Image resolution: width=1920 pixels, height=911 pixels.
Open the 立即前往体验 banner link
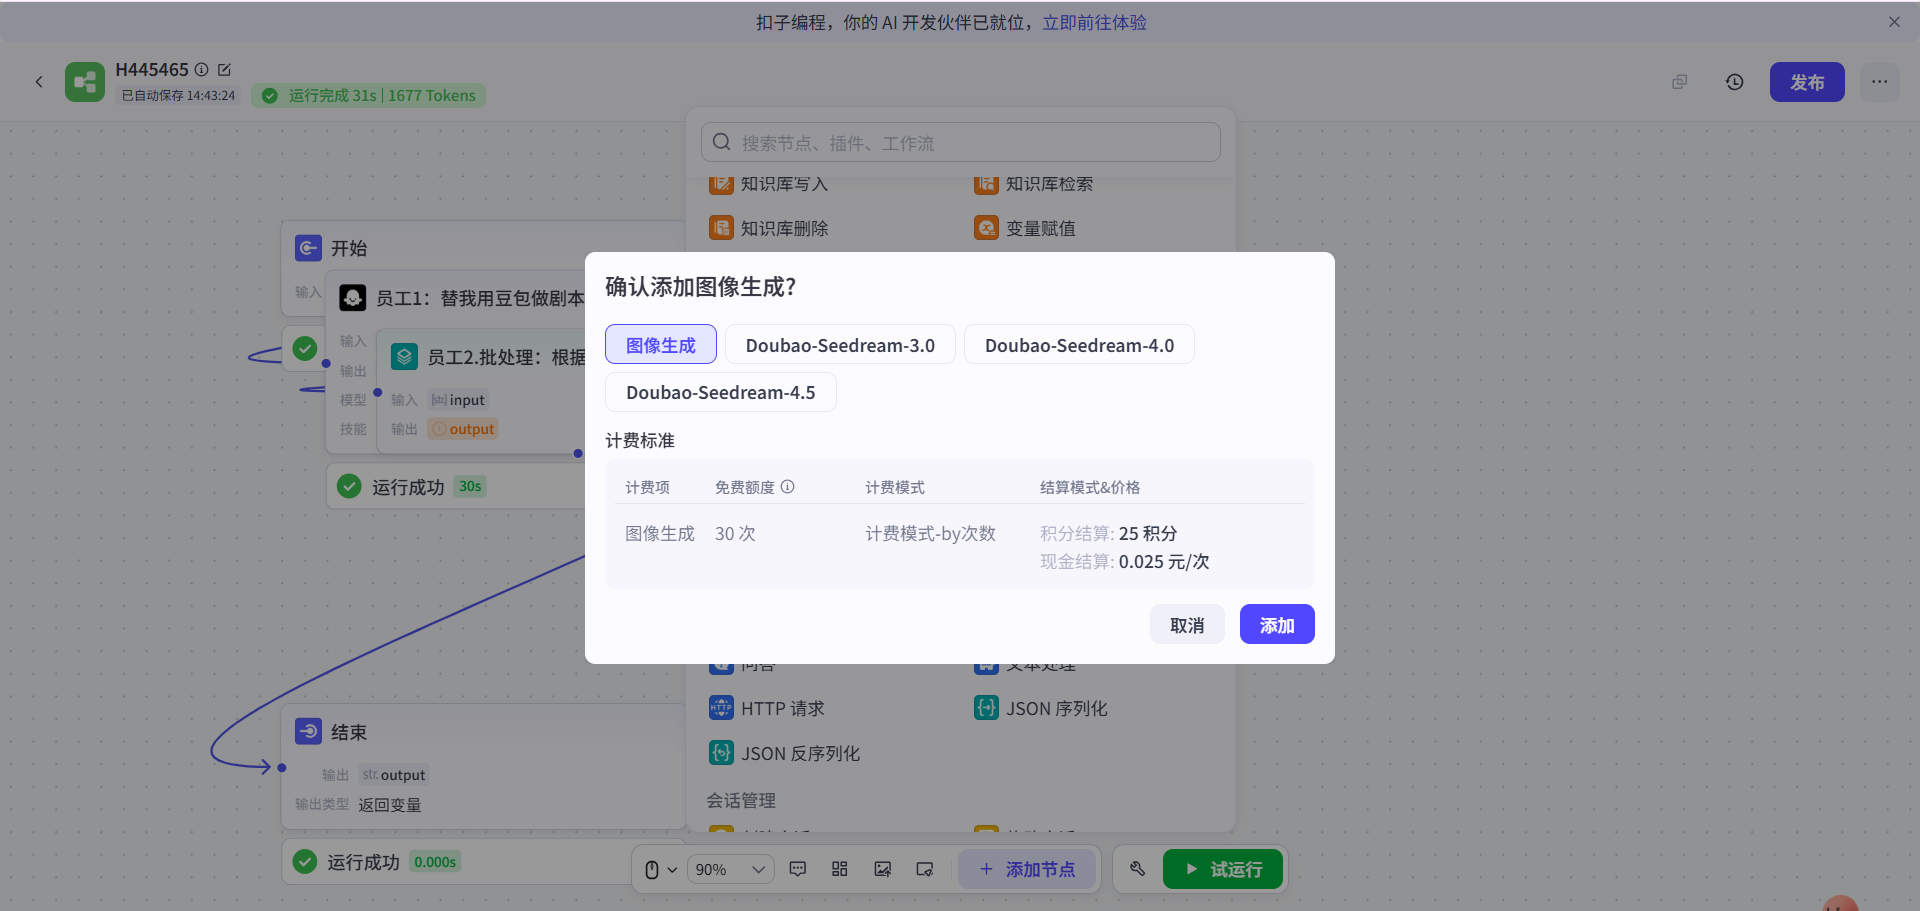coord(1094,22)
